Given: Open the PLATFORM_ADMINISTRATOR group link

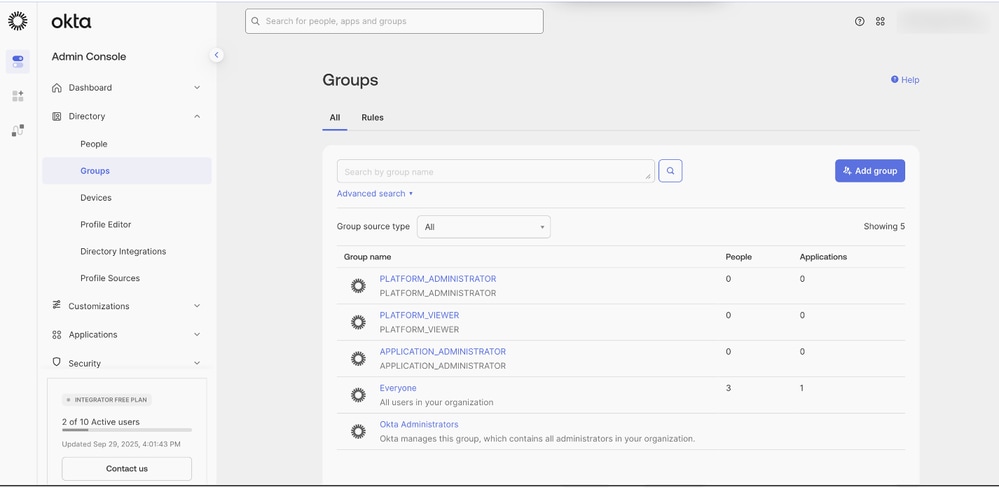Looking at the screenshot, I should tap(438, 279).
